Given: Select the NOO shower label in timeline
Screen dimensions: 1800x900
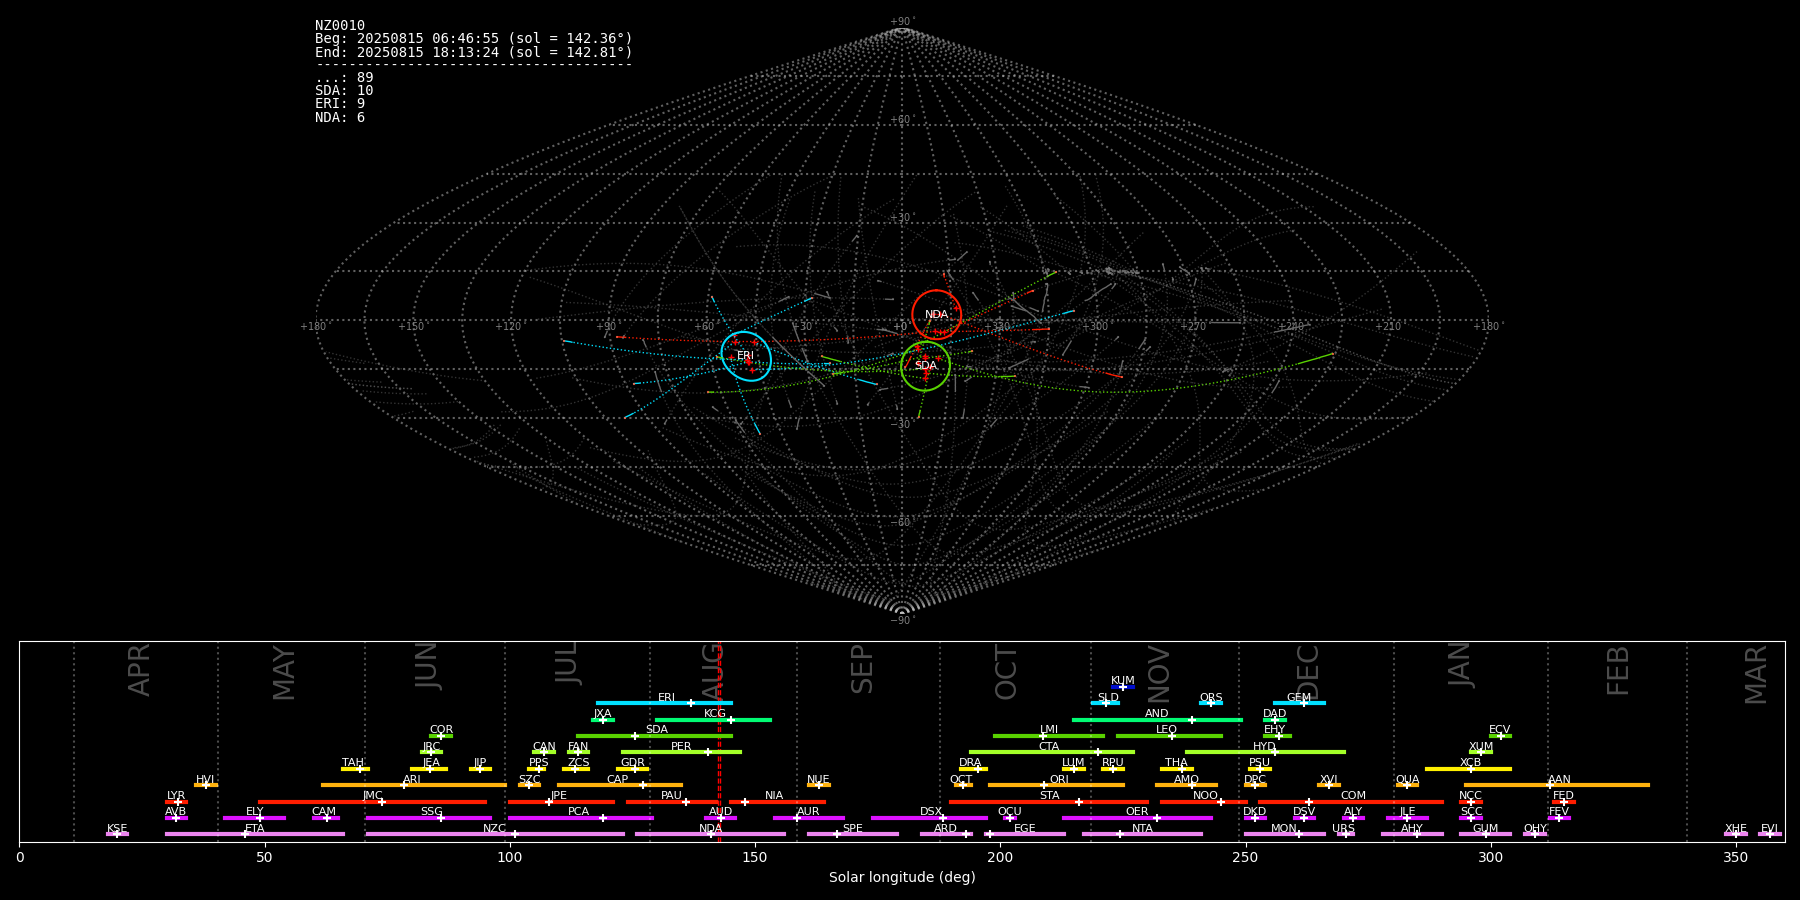Looking at the screenshot, I should coord(1205,796).
